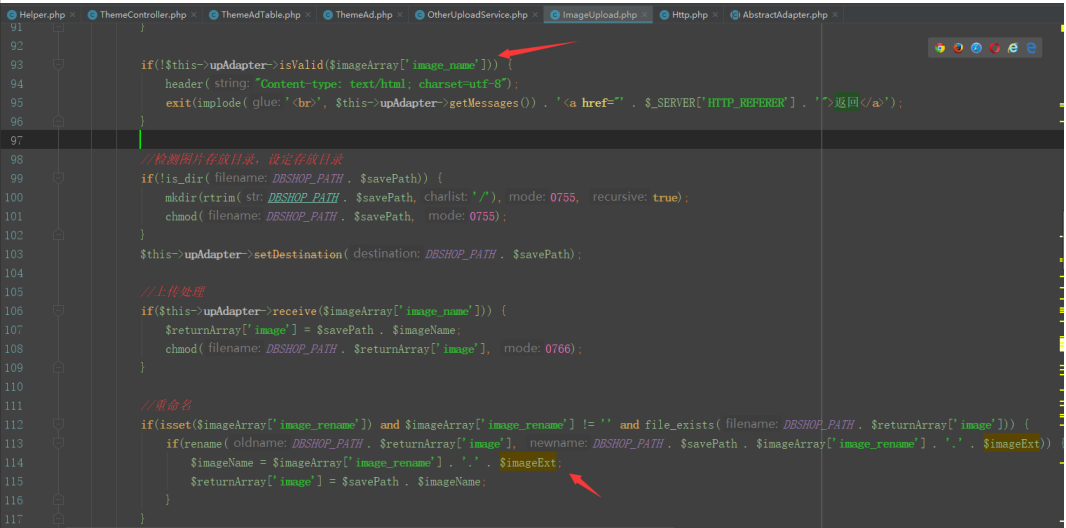1066x528 pixels.
Task: Click the mkdir function on line 100
Action: [x=179, y=197]
